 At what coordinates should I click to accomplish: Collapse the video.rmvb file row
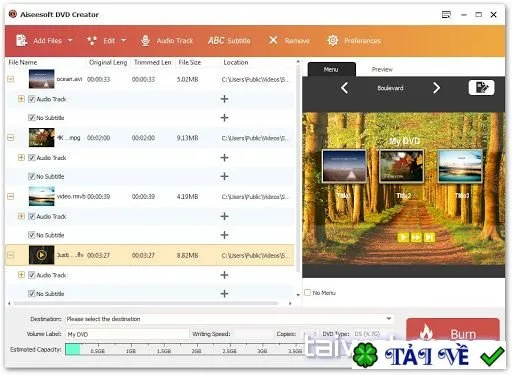(11, 196)
